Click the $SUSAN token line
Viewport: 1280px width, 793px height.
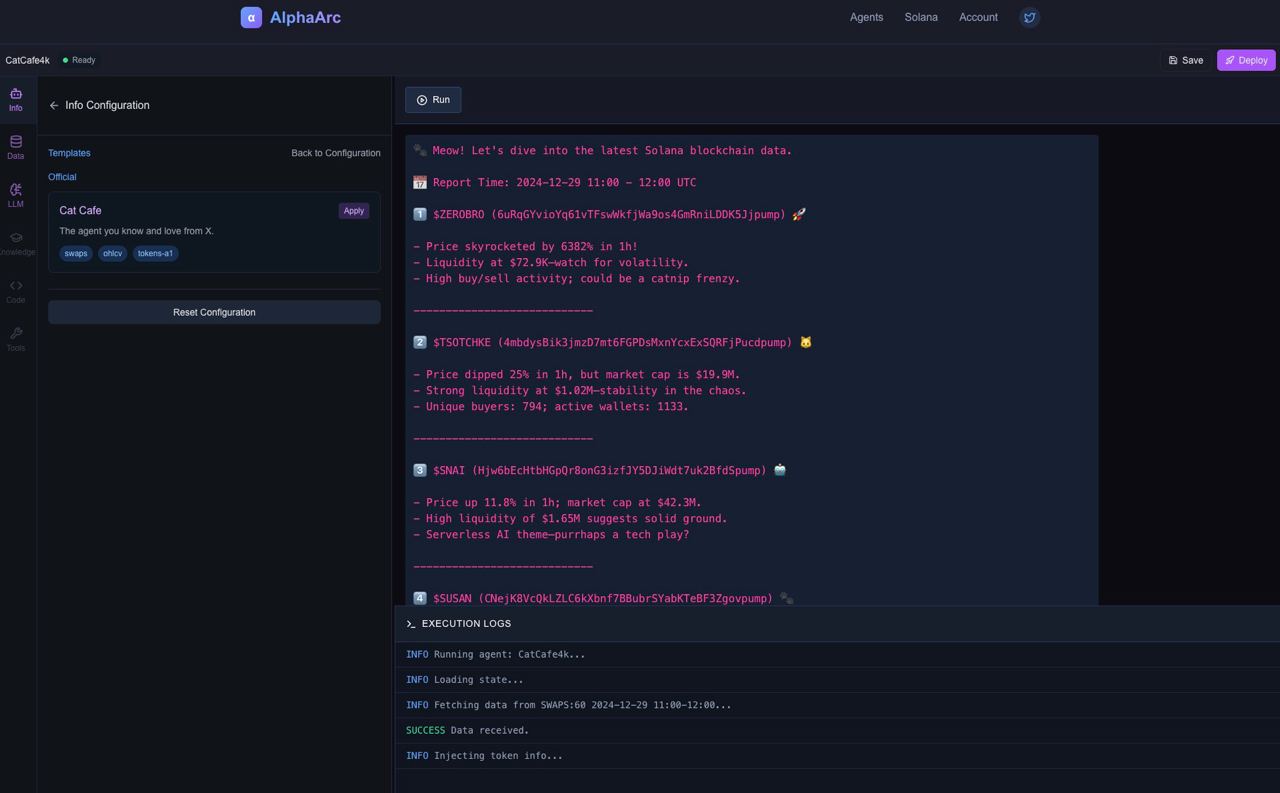(x=603, y=599)
